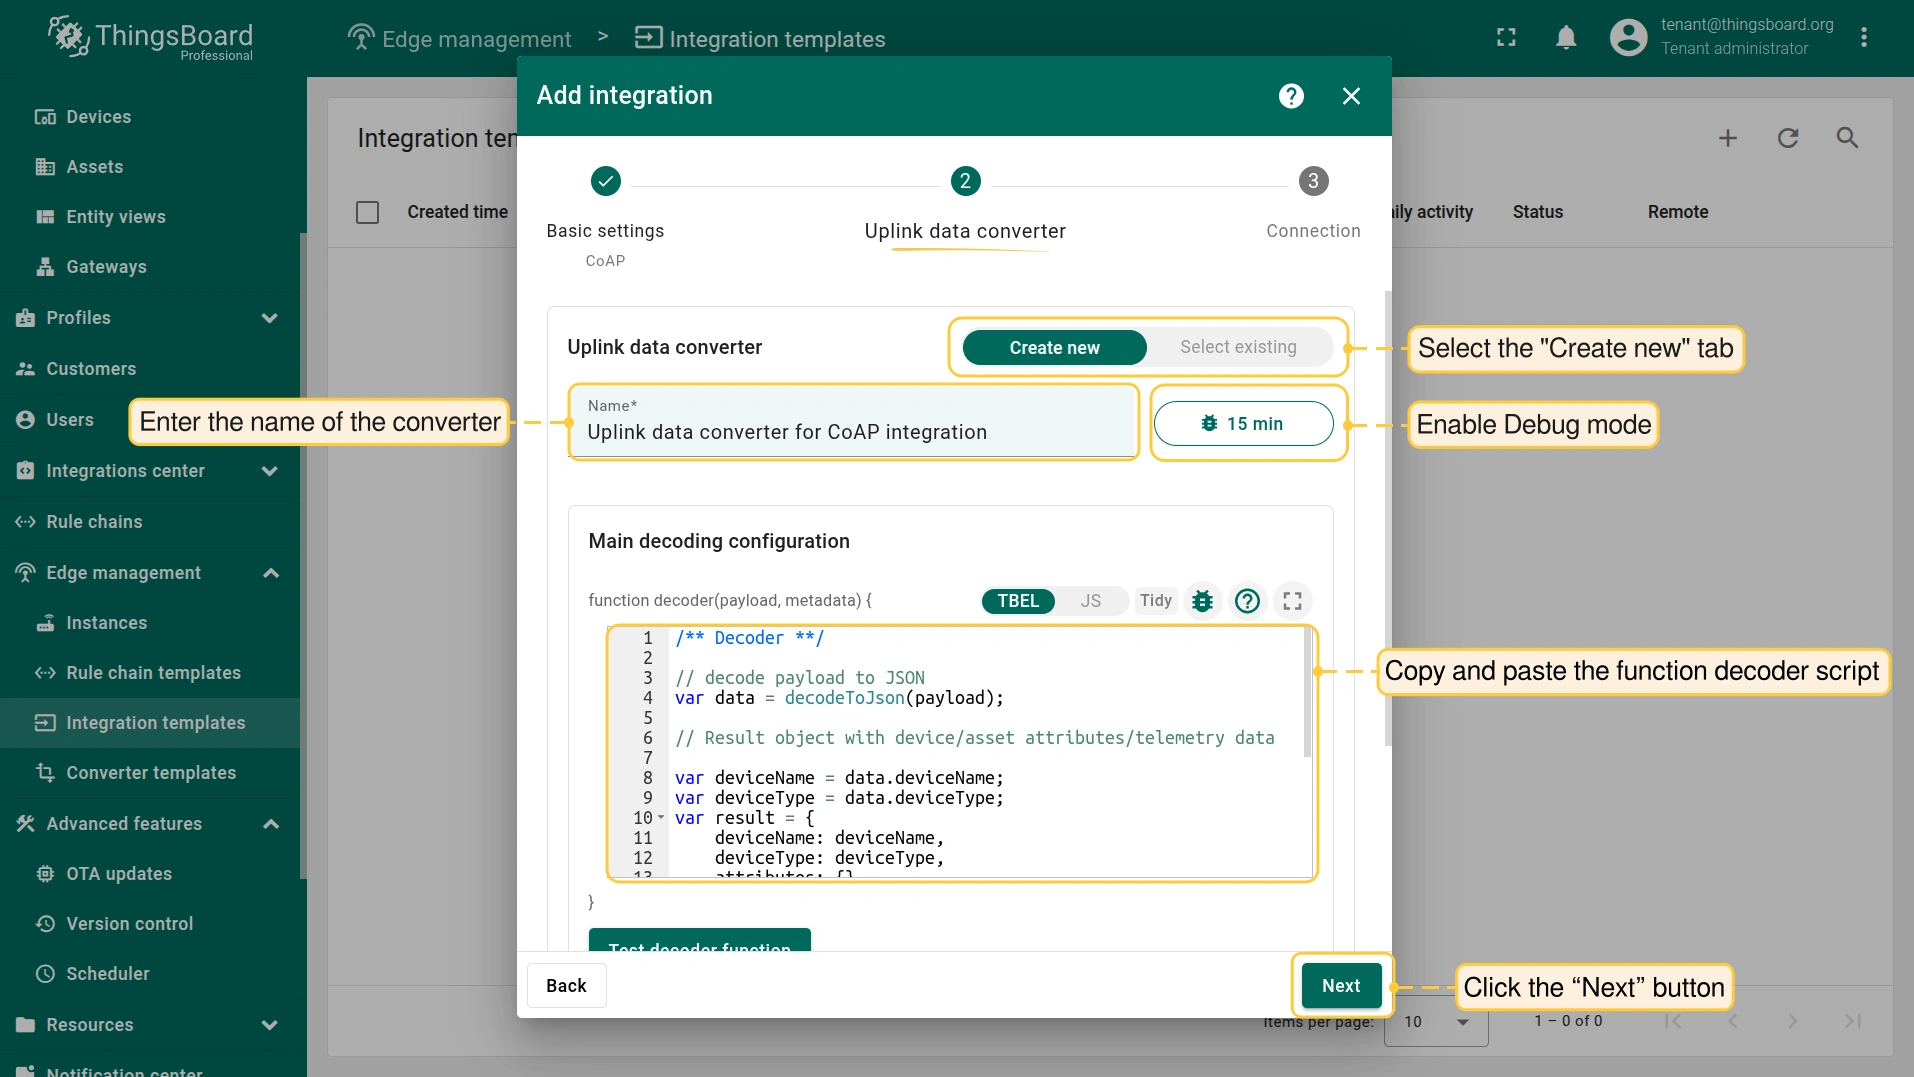Open search in the integration templates table
The width and height of the screenshot is (1914, 1077).
point(1847,138)
